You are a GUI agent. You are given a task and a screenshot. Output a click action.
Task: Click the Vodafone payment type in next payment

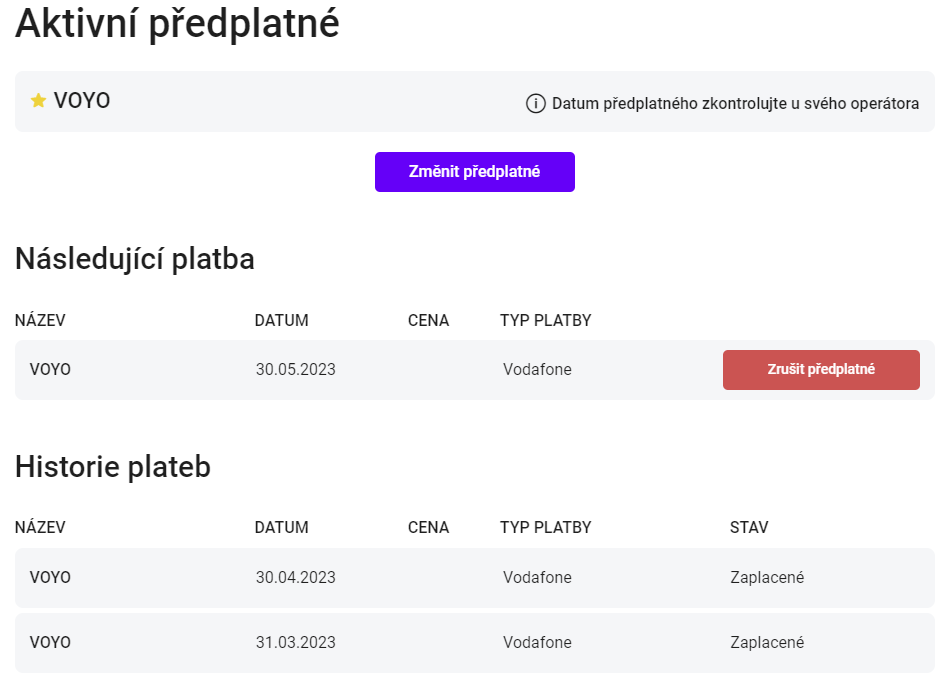click(x=537, y=370)
